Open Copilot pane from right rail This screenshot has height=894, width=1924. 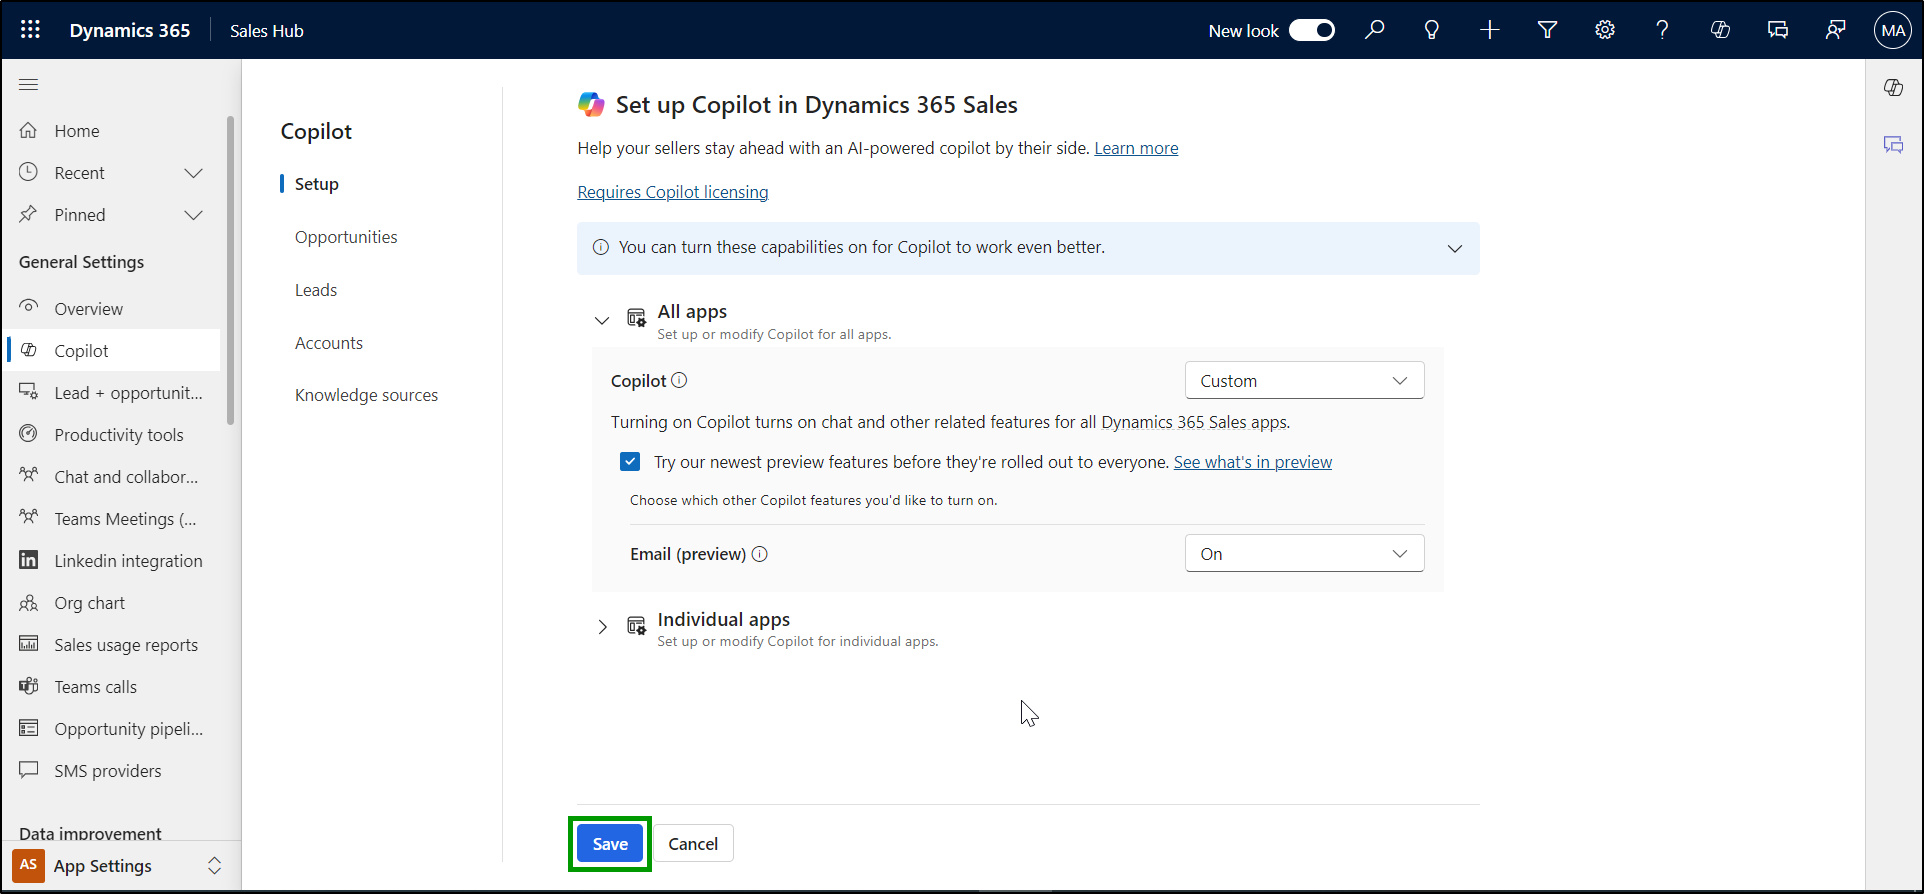click(x=1894, y=88)
